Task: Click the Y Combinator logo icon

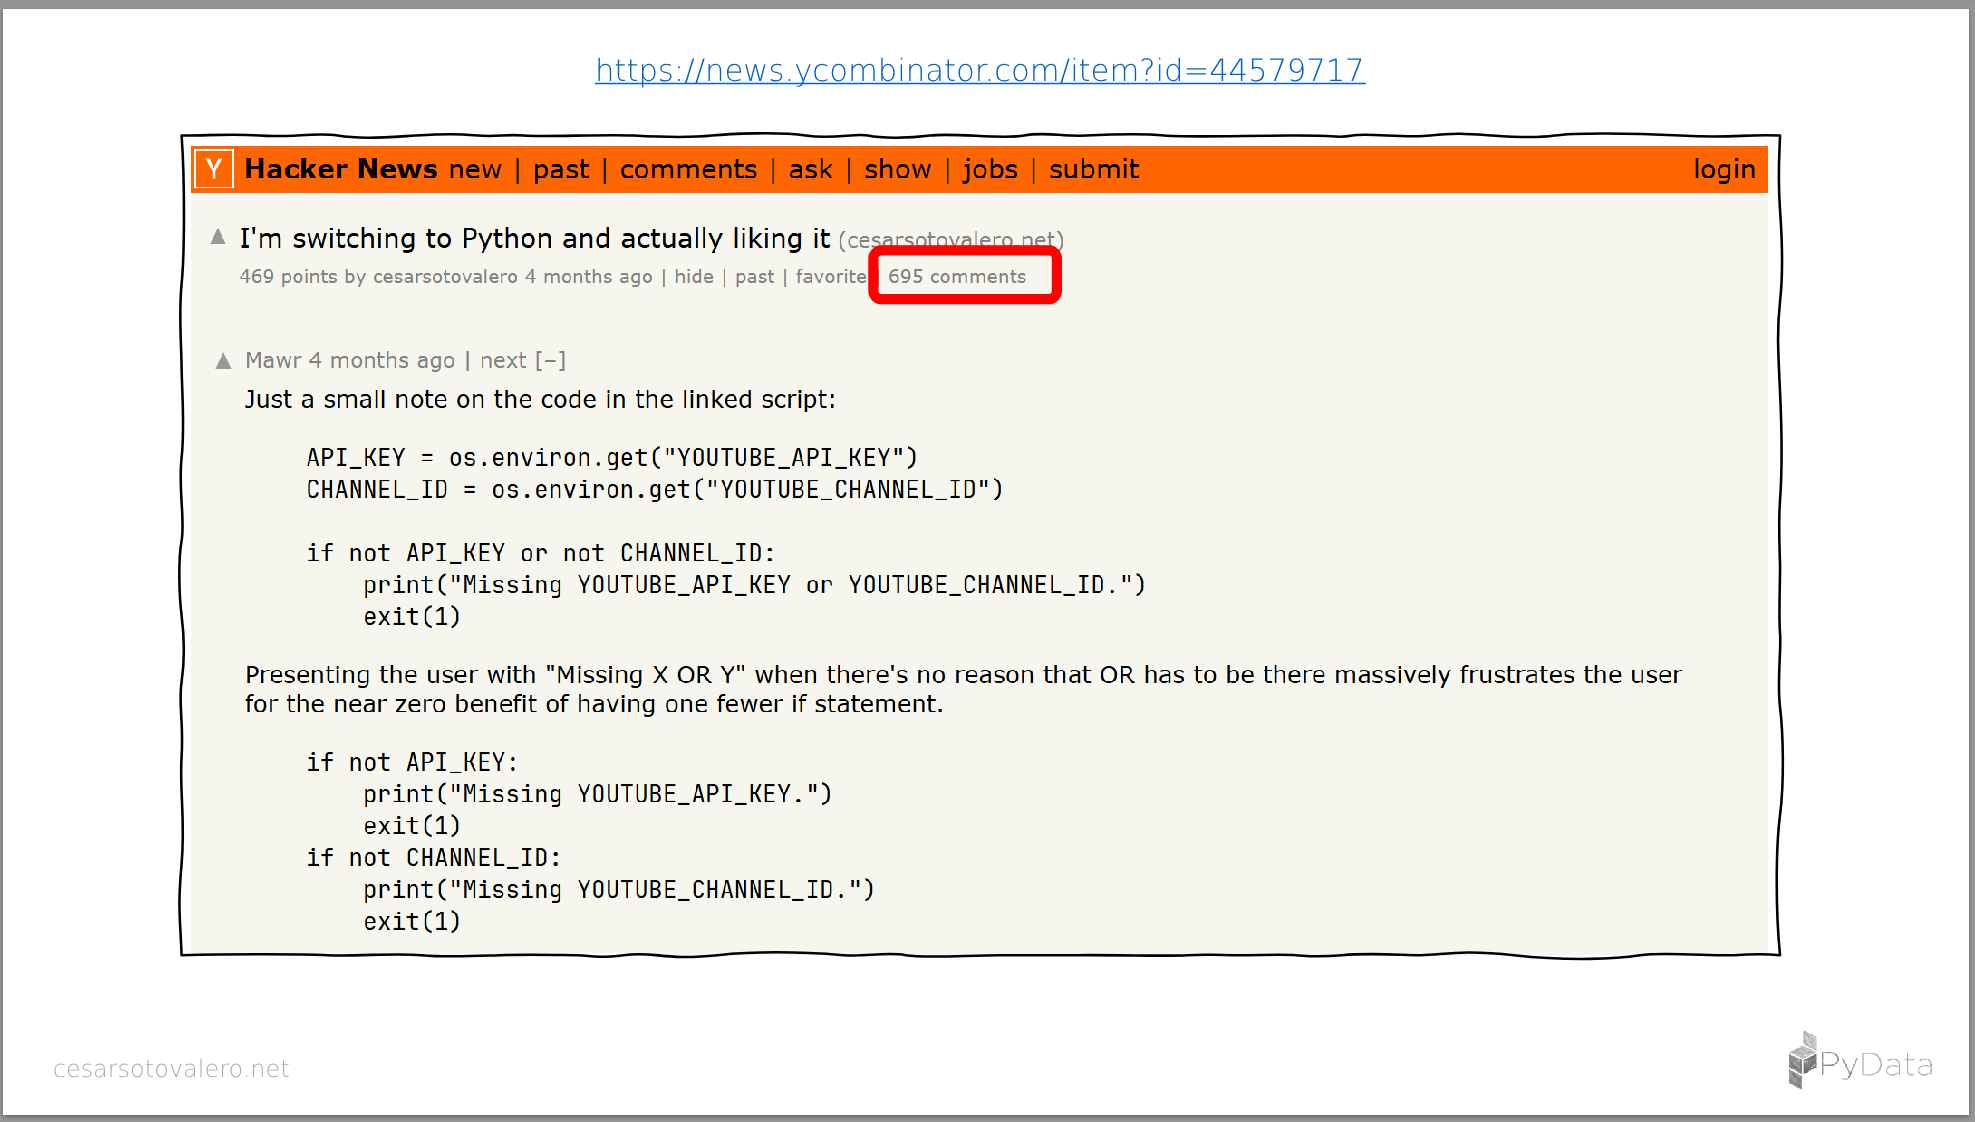Action: pyautogui.click(x=214, y=169)
